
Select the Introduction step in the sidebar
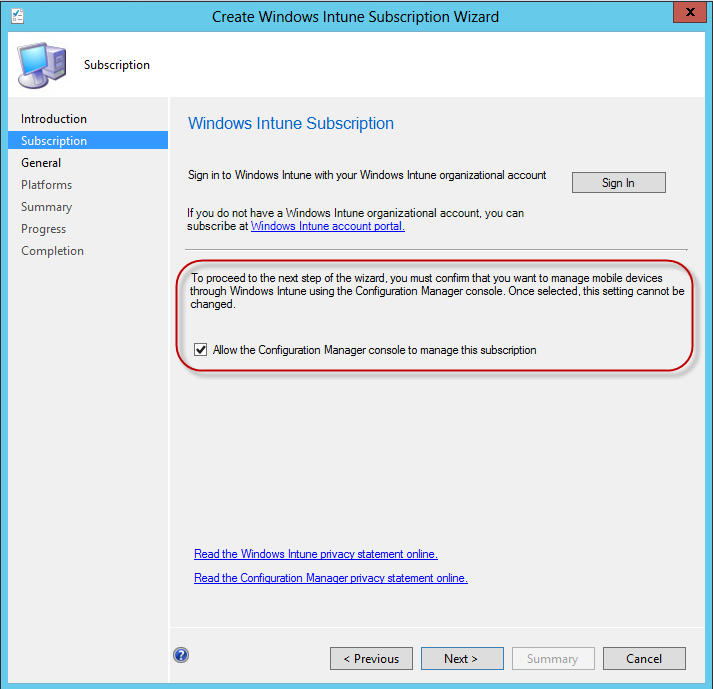pos(54,119)
